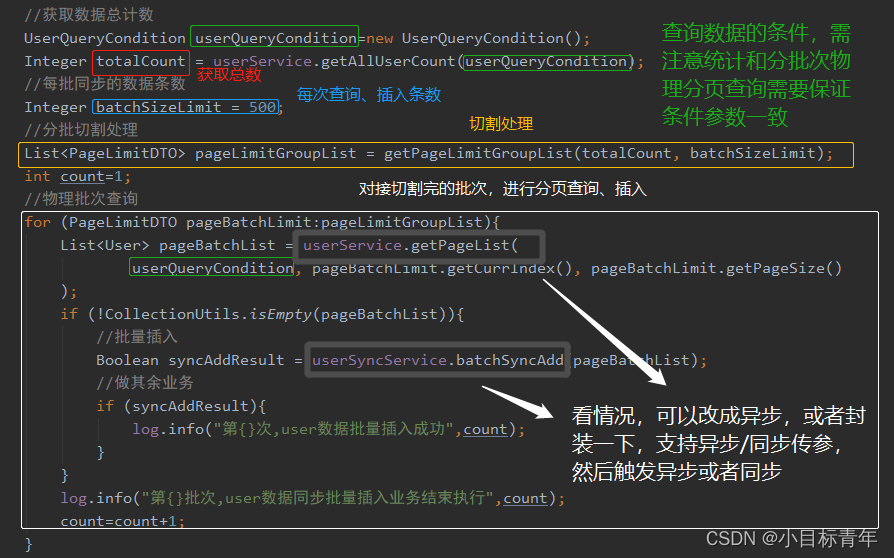Screen dimensions: 894x558
Task: Click the comment '//分批切割处理'
Action: coord(81,130)
